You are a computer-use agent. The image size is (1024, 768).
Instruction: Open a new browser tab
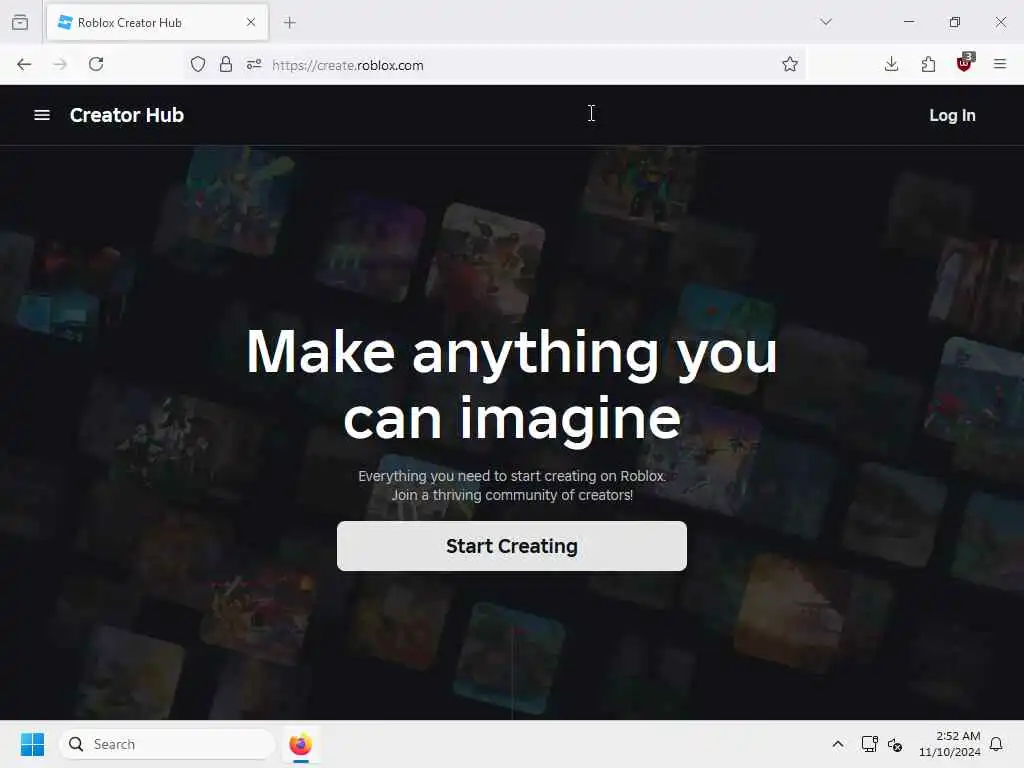(x=290, y=22)
